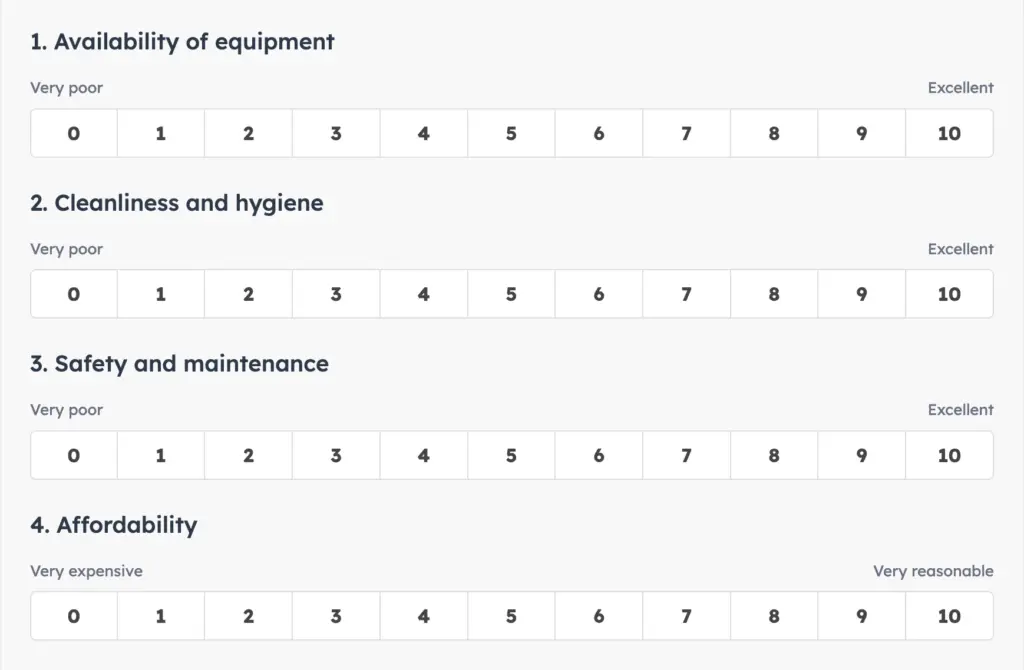Pick 3 for Safety and maintenance
The height and width of the screenshot is (670, 1024).
(336, 455)
